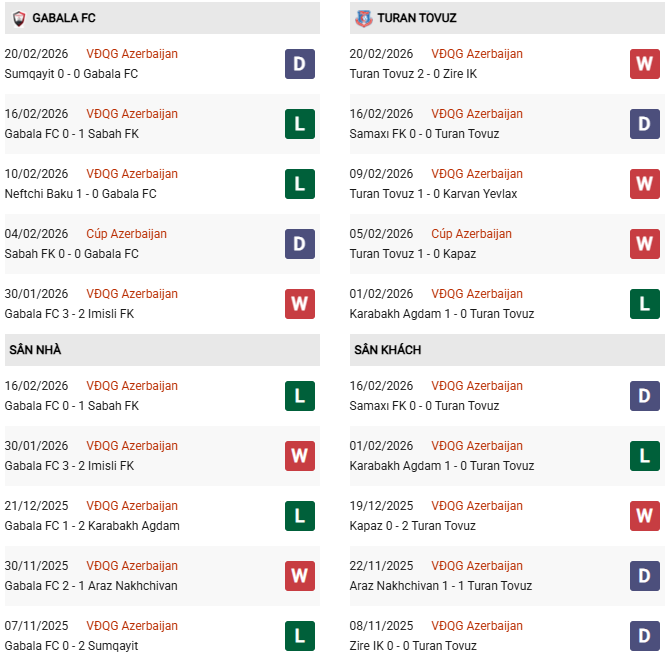Click the Gabala FC club logo

tap(19, 18)
